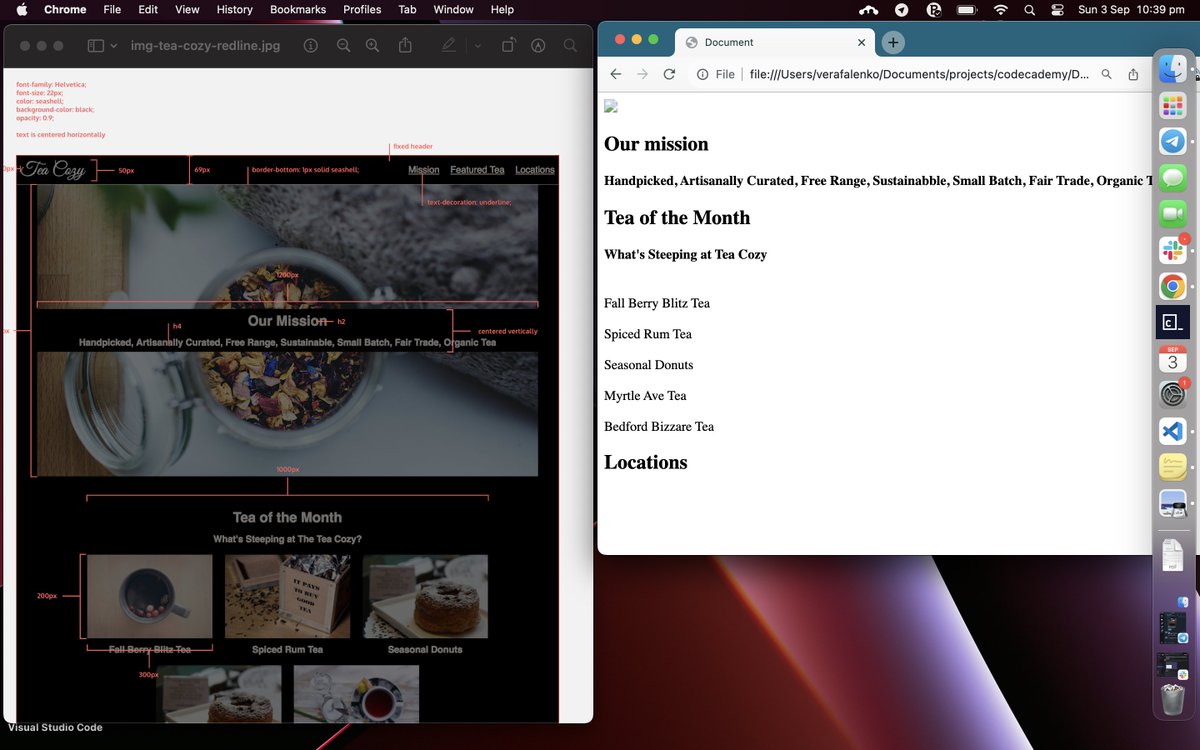Open the Help menu

[502, 9]
